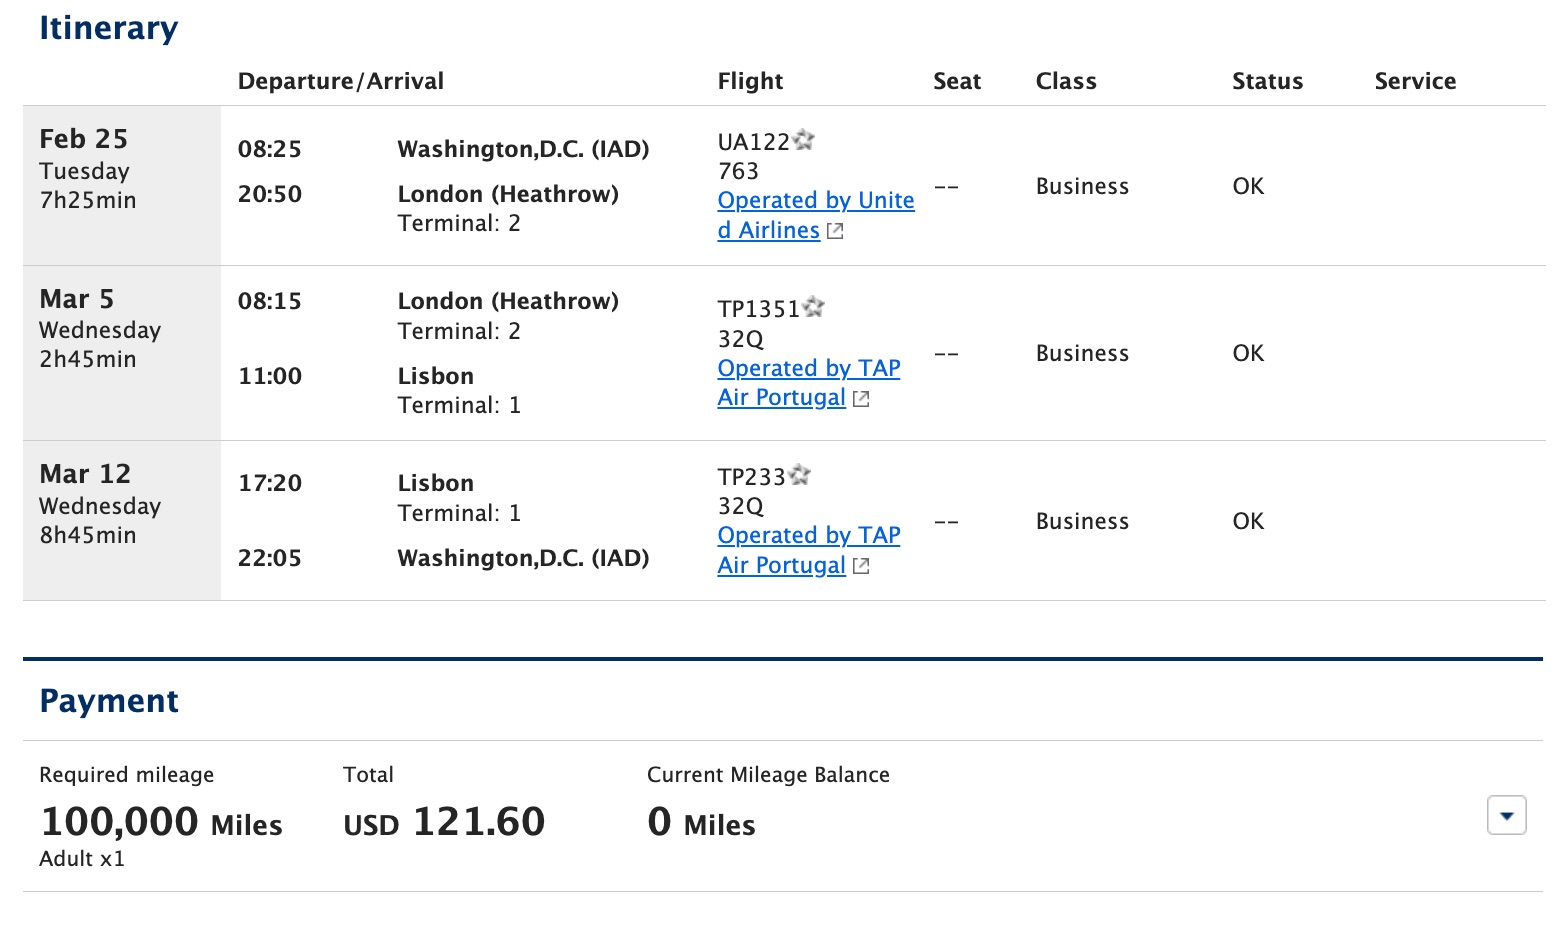Click the Star Alliance icon beside TP1351
The image size is (1568, 928).
point(813,307)
